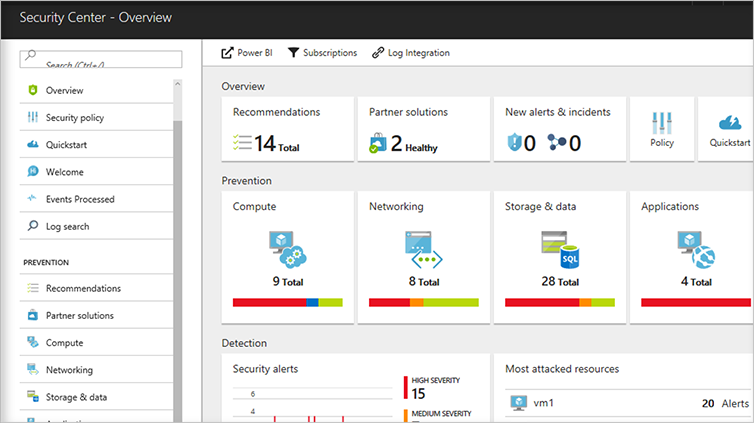Click the Recommendations list icon in sidebar

33,288
